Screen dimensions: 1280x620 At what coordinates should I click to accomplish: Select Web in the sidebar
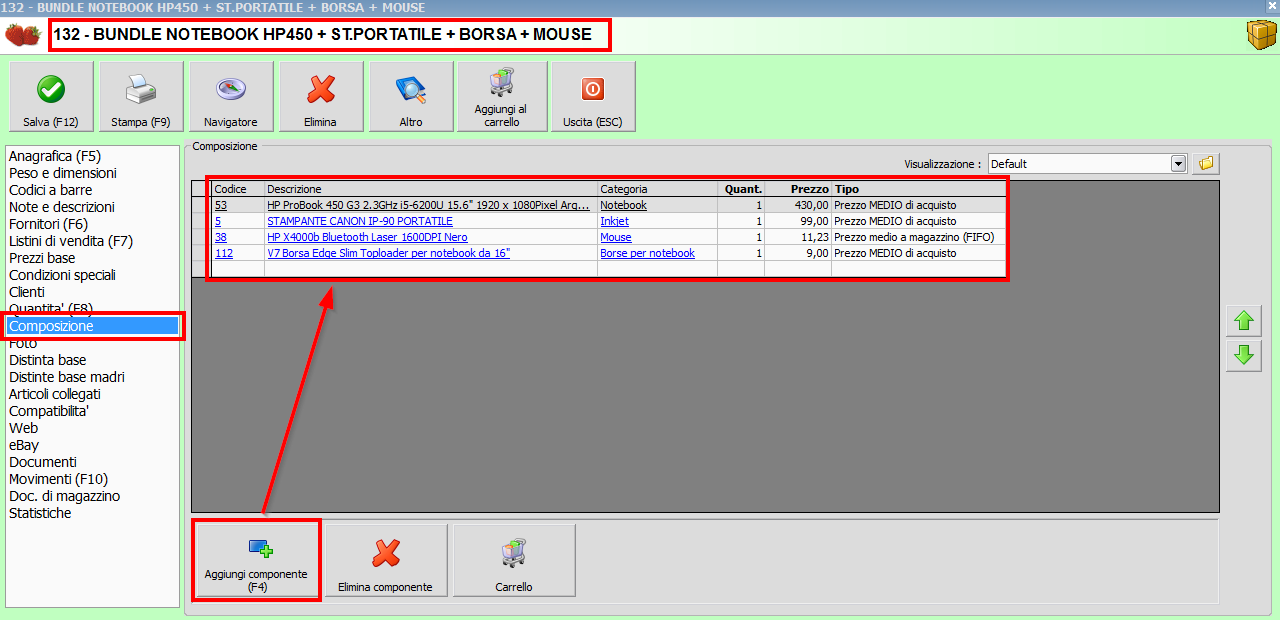(24, 428)
